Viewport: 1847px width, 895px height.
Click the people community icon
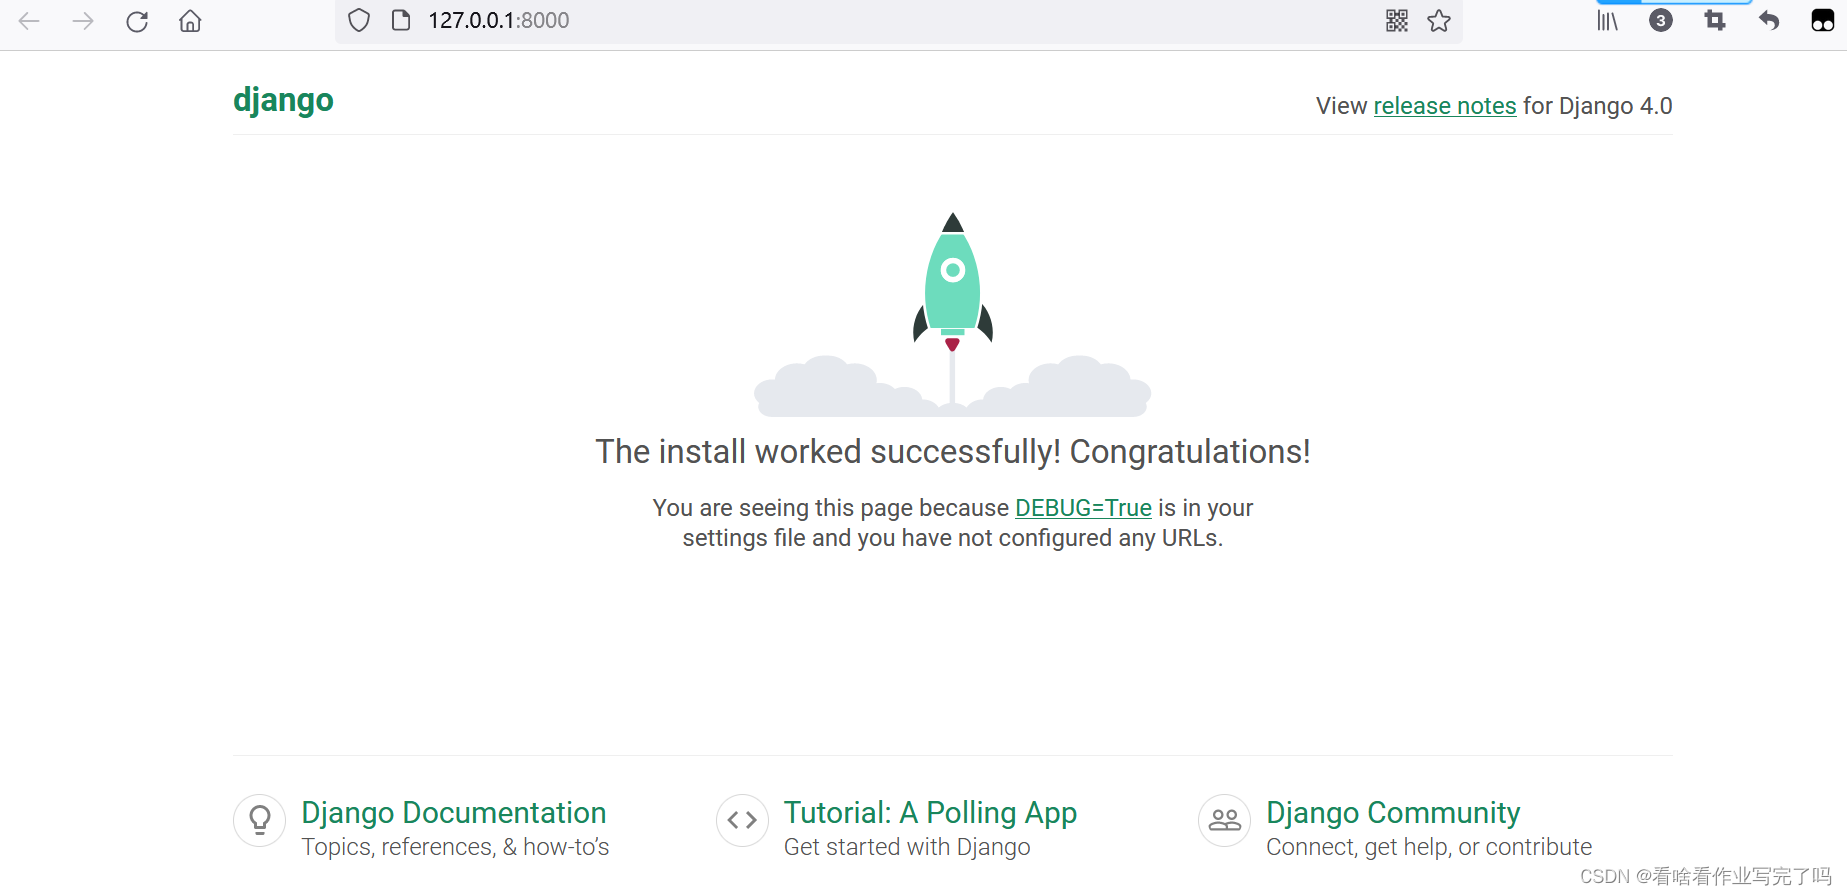pos(1225,820)
